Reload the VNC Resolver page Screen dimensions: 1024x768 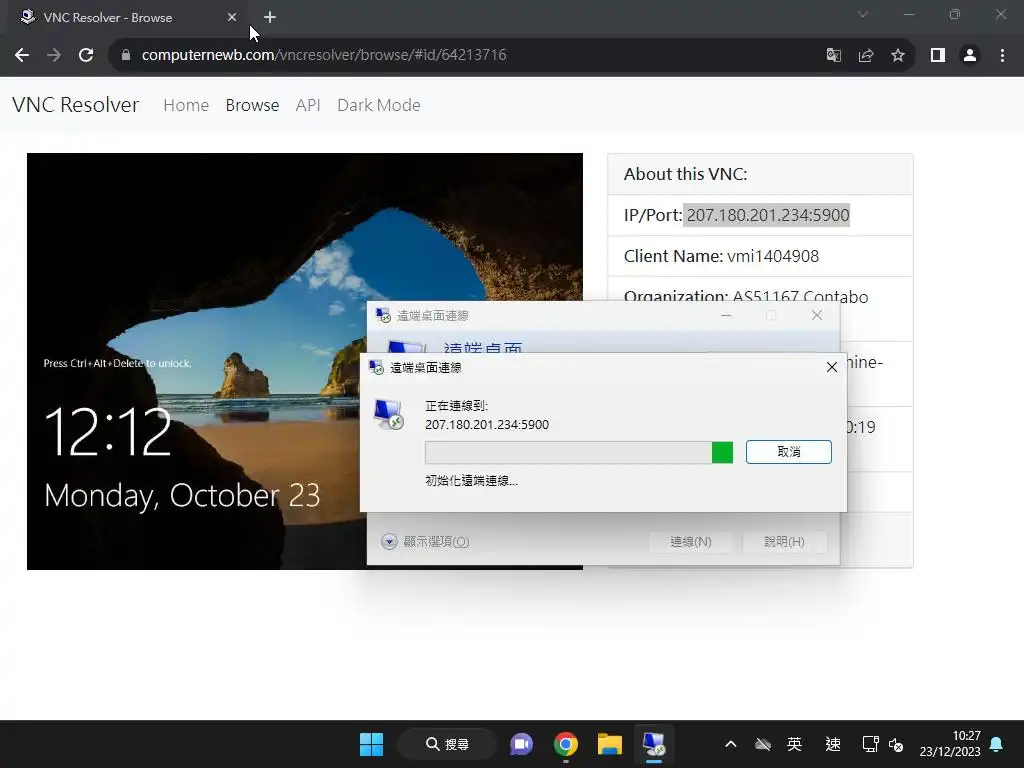(x=86, y=55)
